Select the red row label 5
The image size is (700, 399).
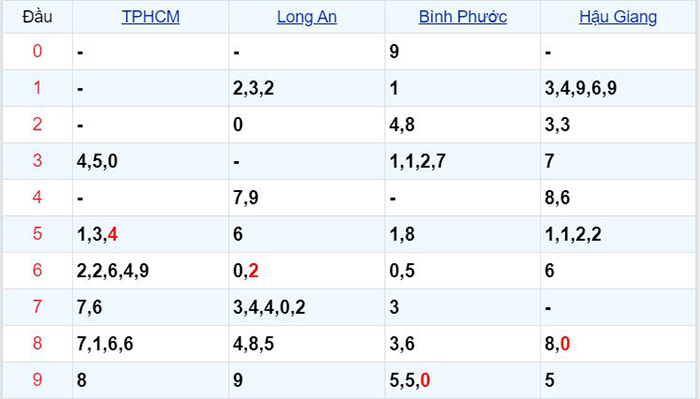point(38,233)
